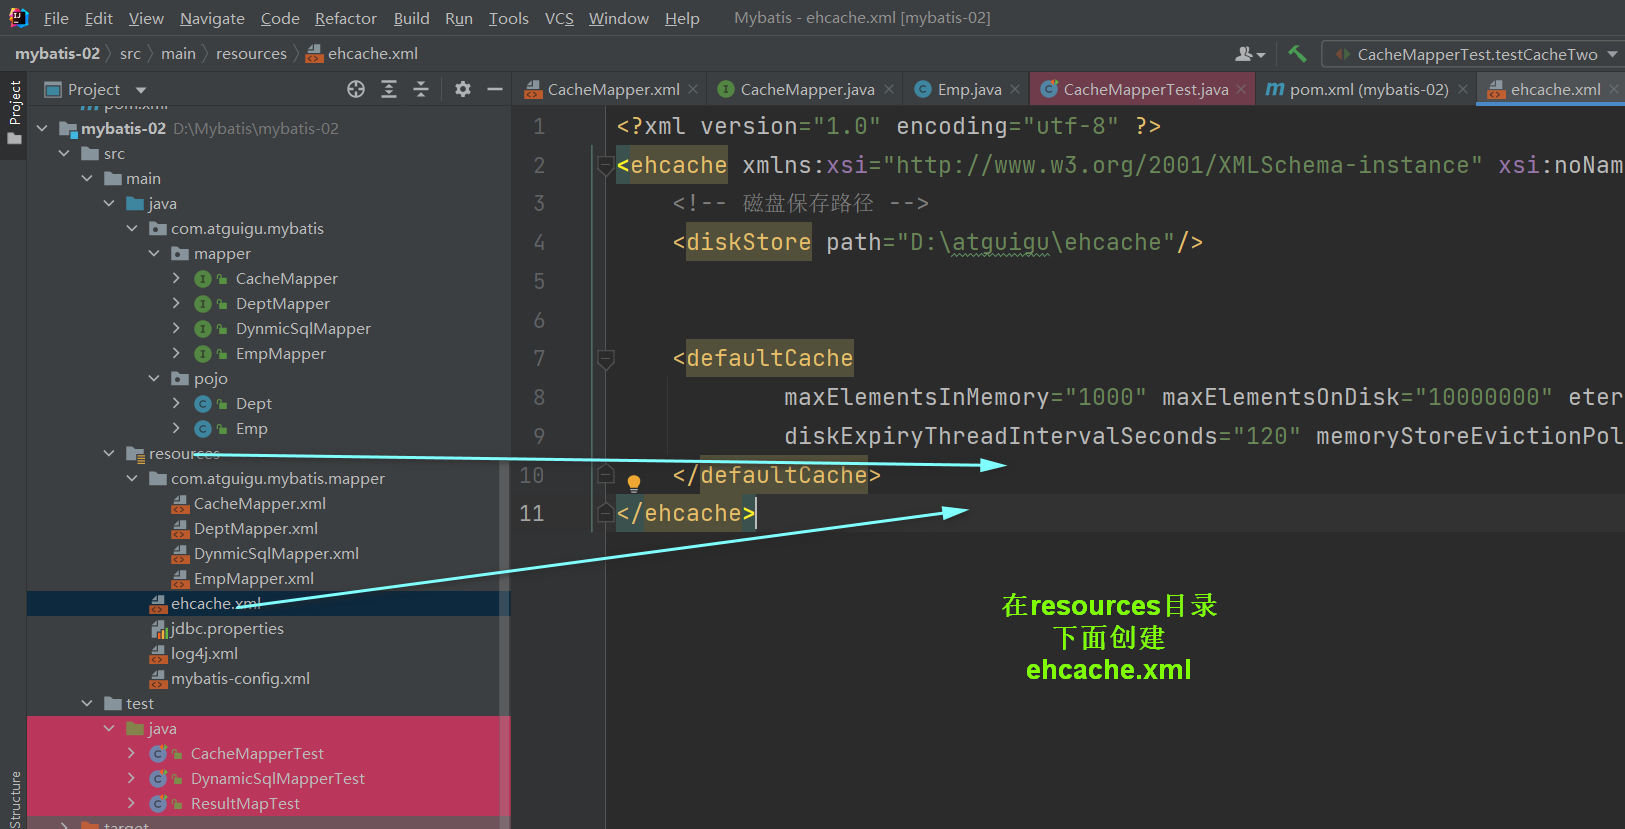Click the maxElementsInMemory attribute text
The image size is (1625, 829).
[917, 397]
